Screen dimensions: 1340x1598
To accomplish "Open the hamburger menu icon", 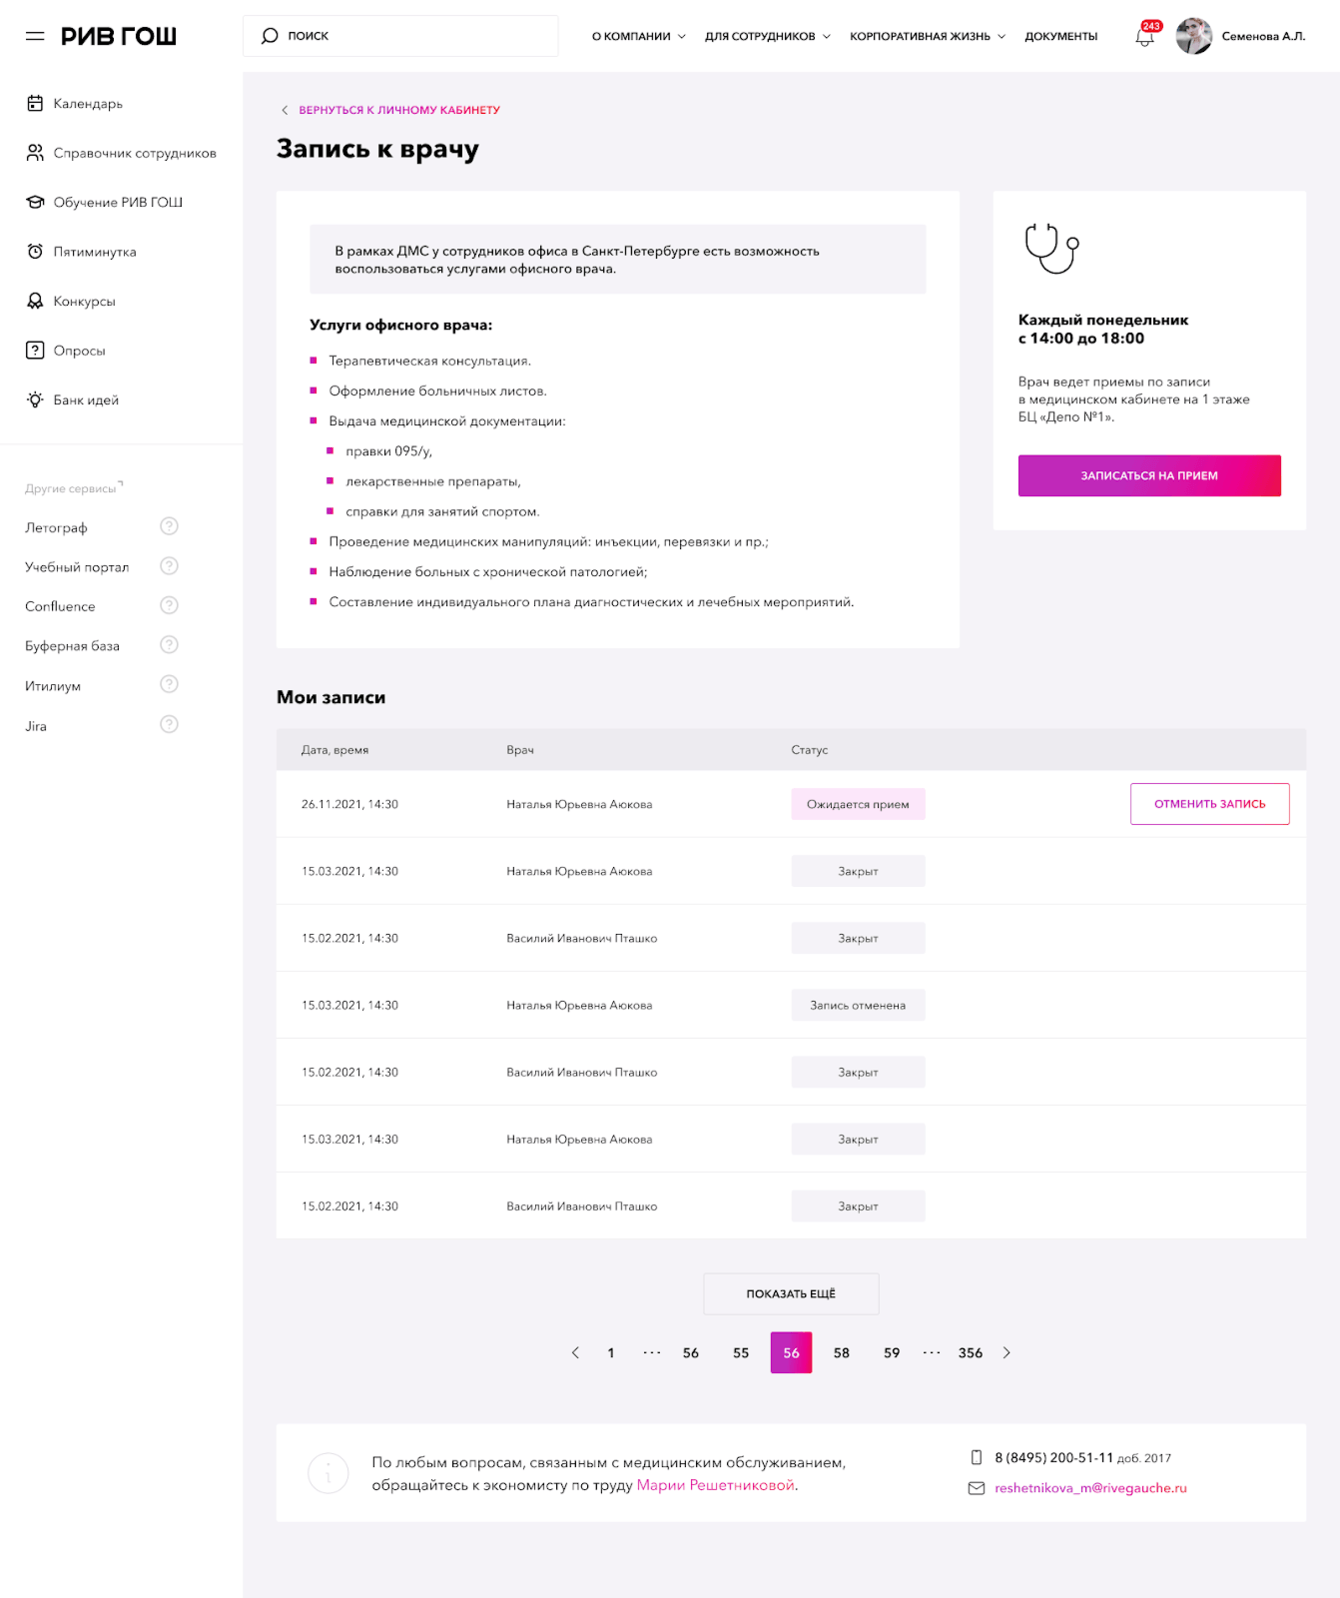I will tap(35, 36).
